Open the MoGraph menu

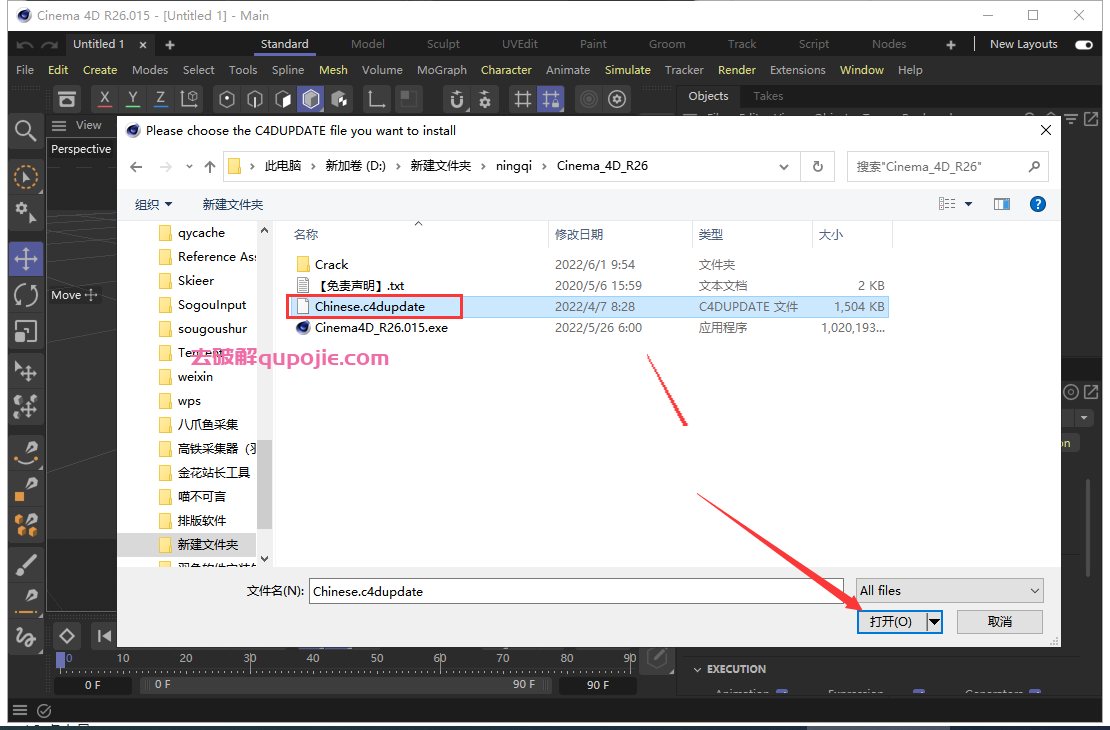(x=442, y=70)
